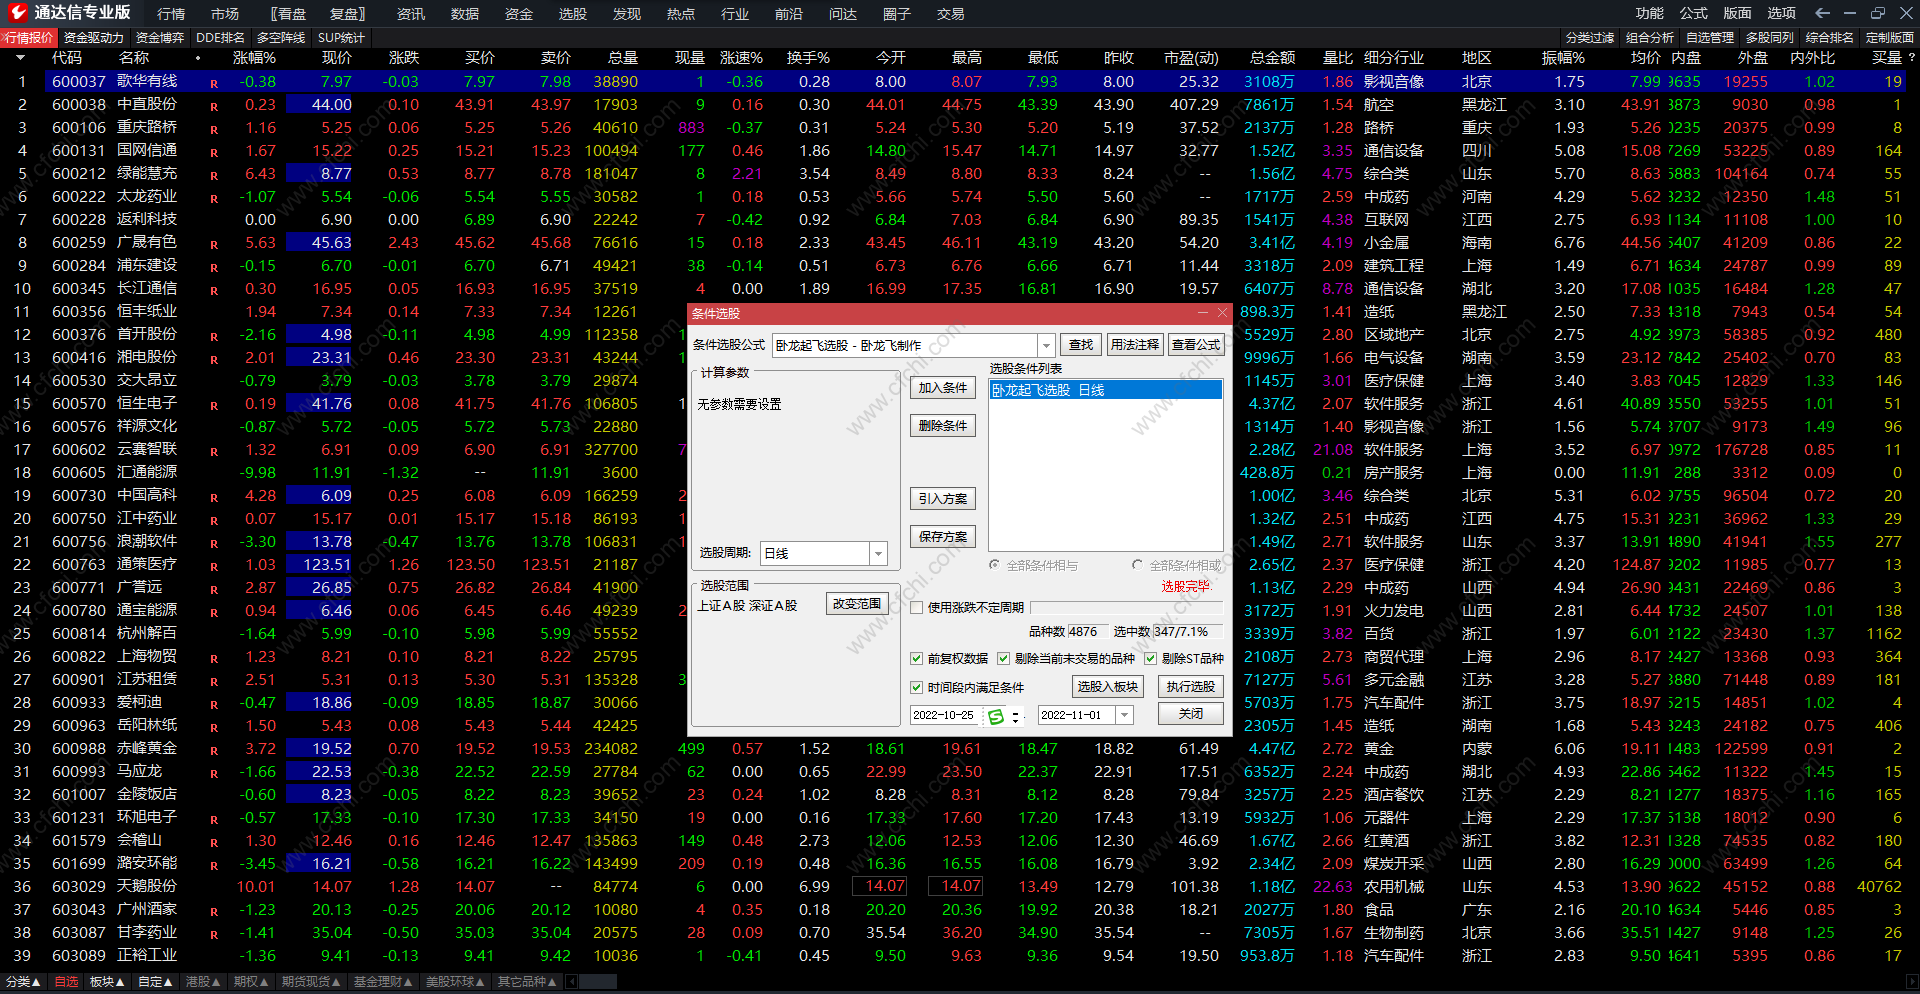Close the 条件选股 dialog with X
This screenshot has height=994, width=1920.
1221,313
